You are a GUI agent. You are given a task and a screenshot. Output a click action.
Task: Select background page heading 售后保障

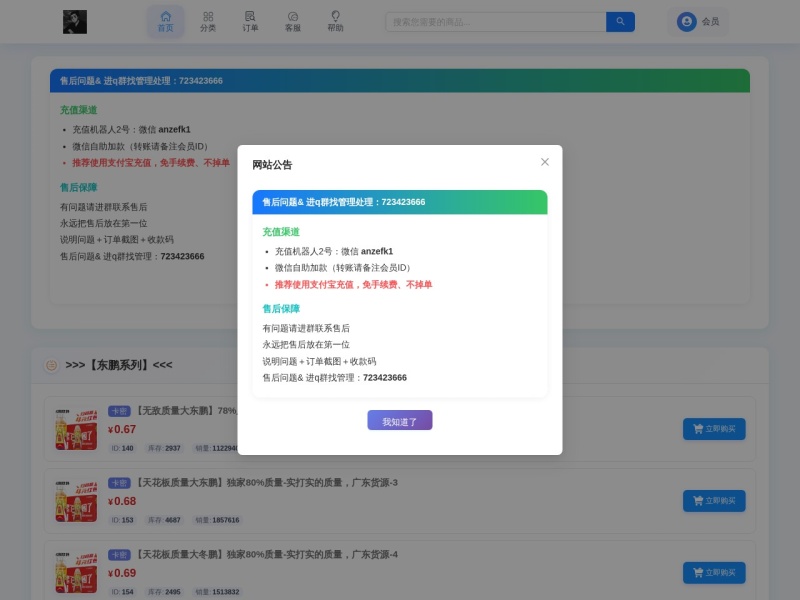(x=79, y=188)
